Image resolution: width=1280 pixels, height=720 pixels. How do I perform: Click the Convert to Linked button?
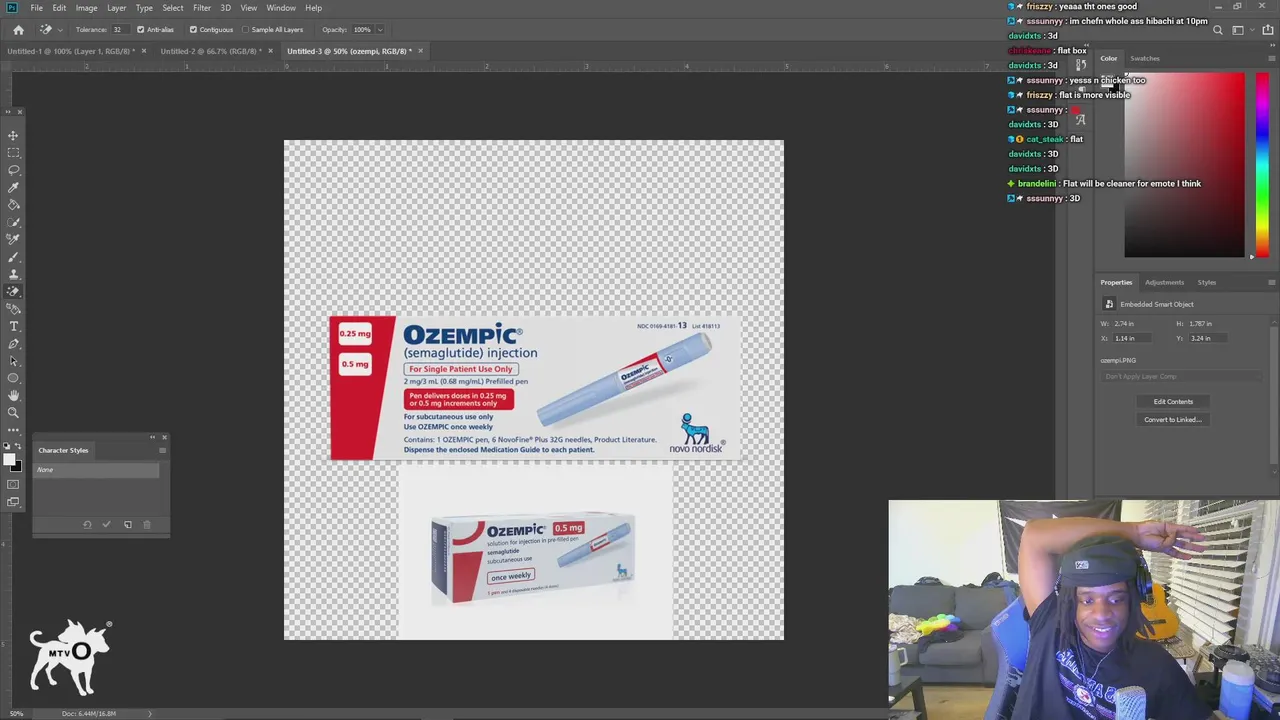click(1173, 420)
